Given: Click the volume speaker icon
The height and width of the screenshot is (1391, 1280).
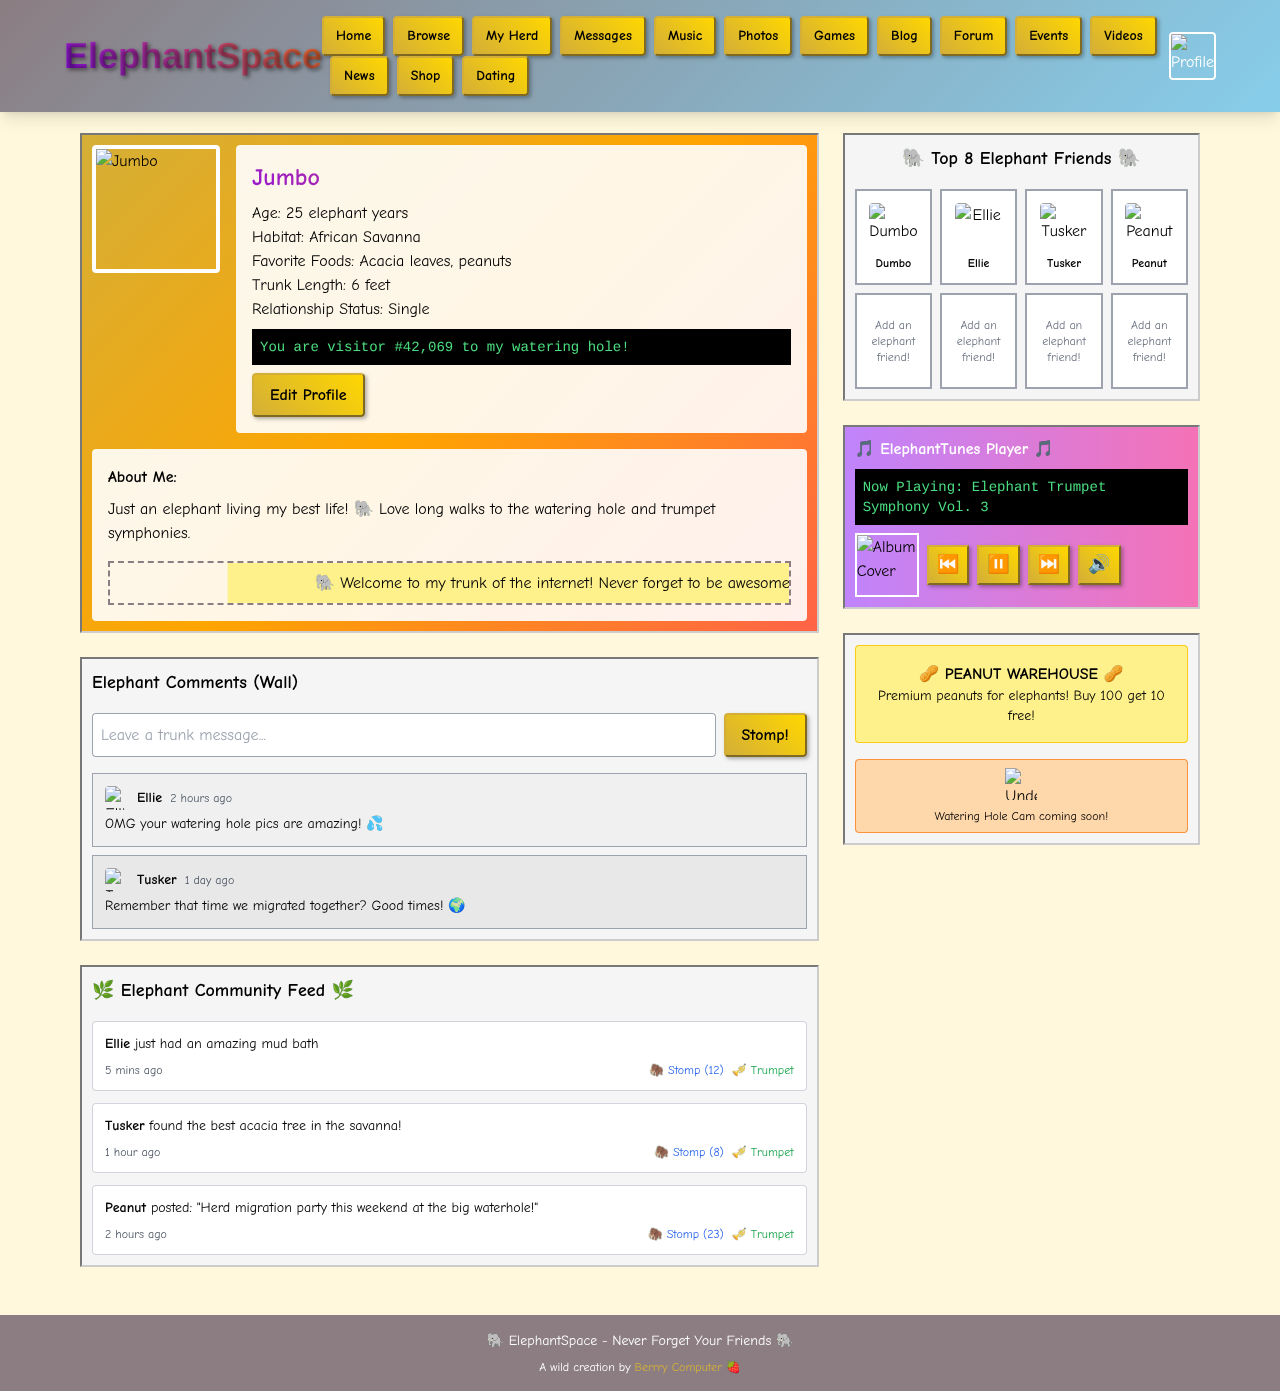Looking at the screenshot, I should 1098,564.
